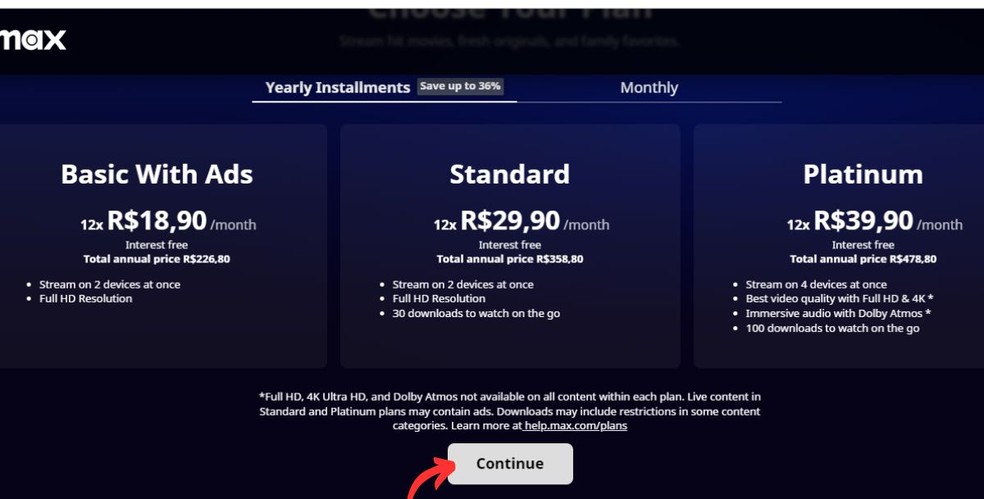Click the Stream on 4 devices feature
The image size is (984, 499).
click(x=816, y=285)
